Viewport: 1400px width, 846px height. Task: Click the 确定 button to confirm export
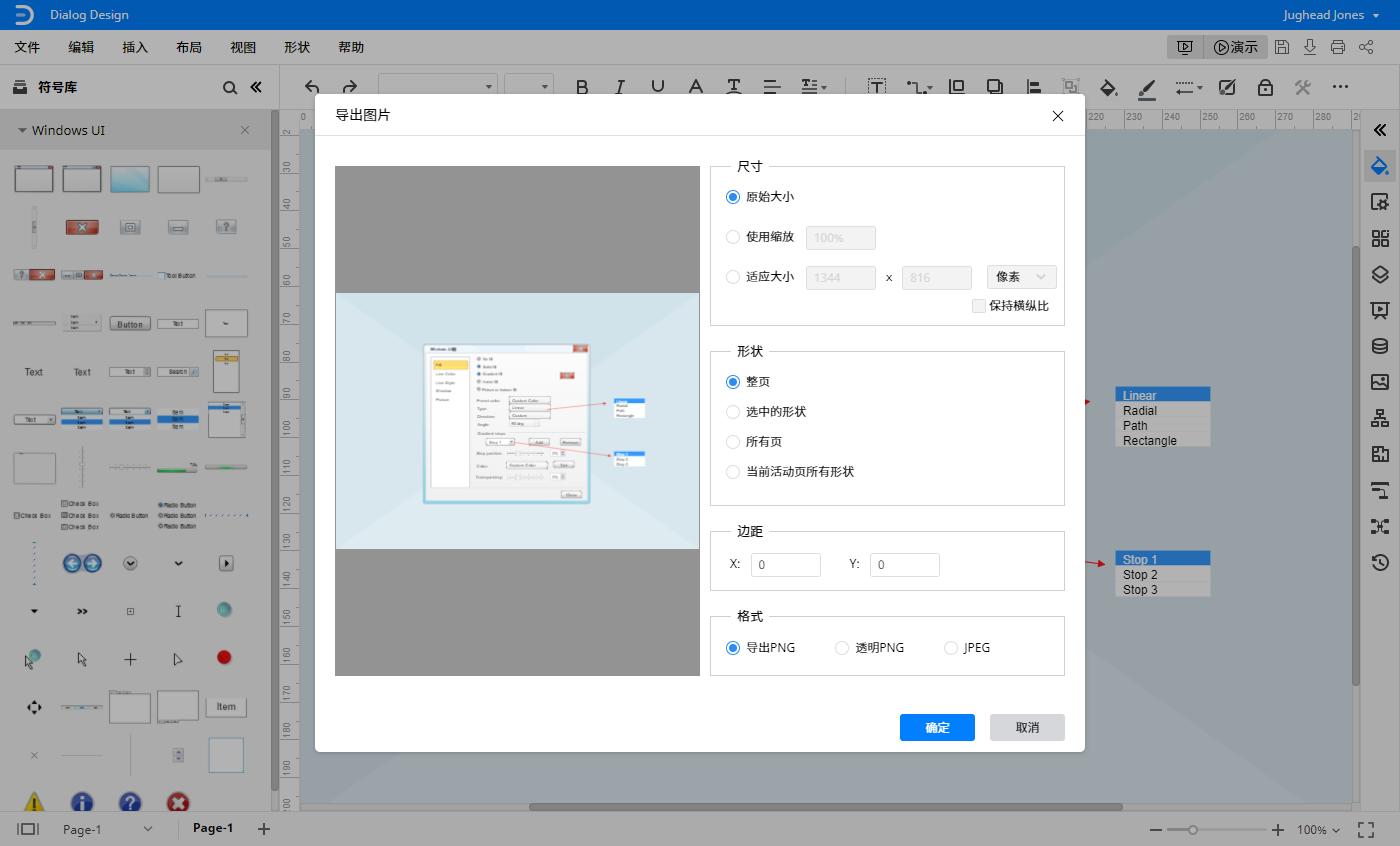point(937,727)
